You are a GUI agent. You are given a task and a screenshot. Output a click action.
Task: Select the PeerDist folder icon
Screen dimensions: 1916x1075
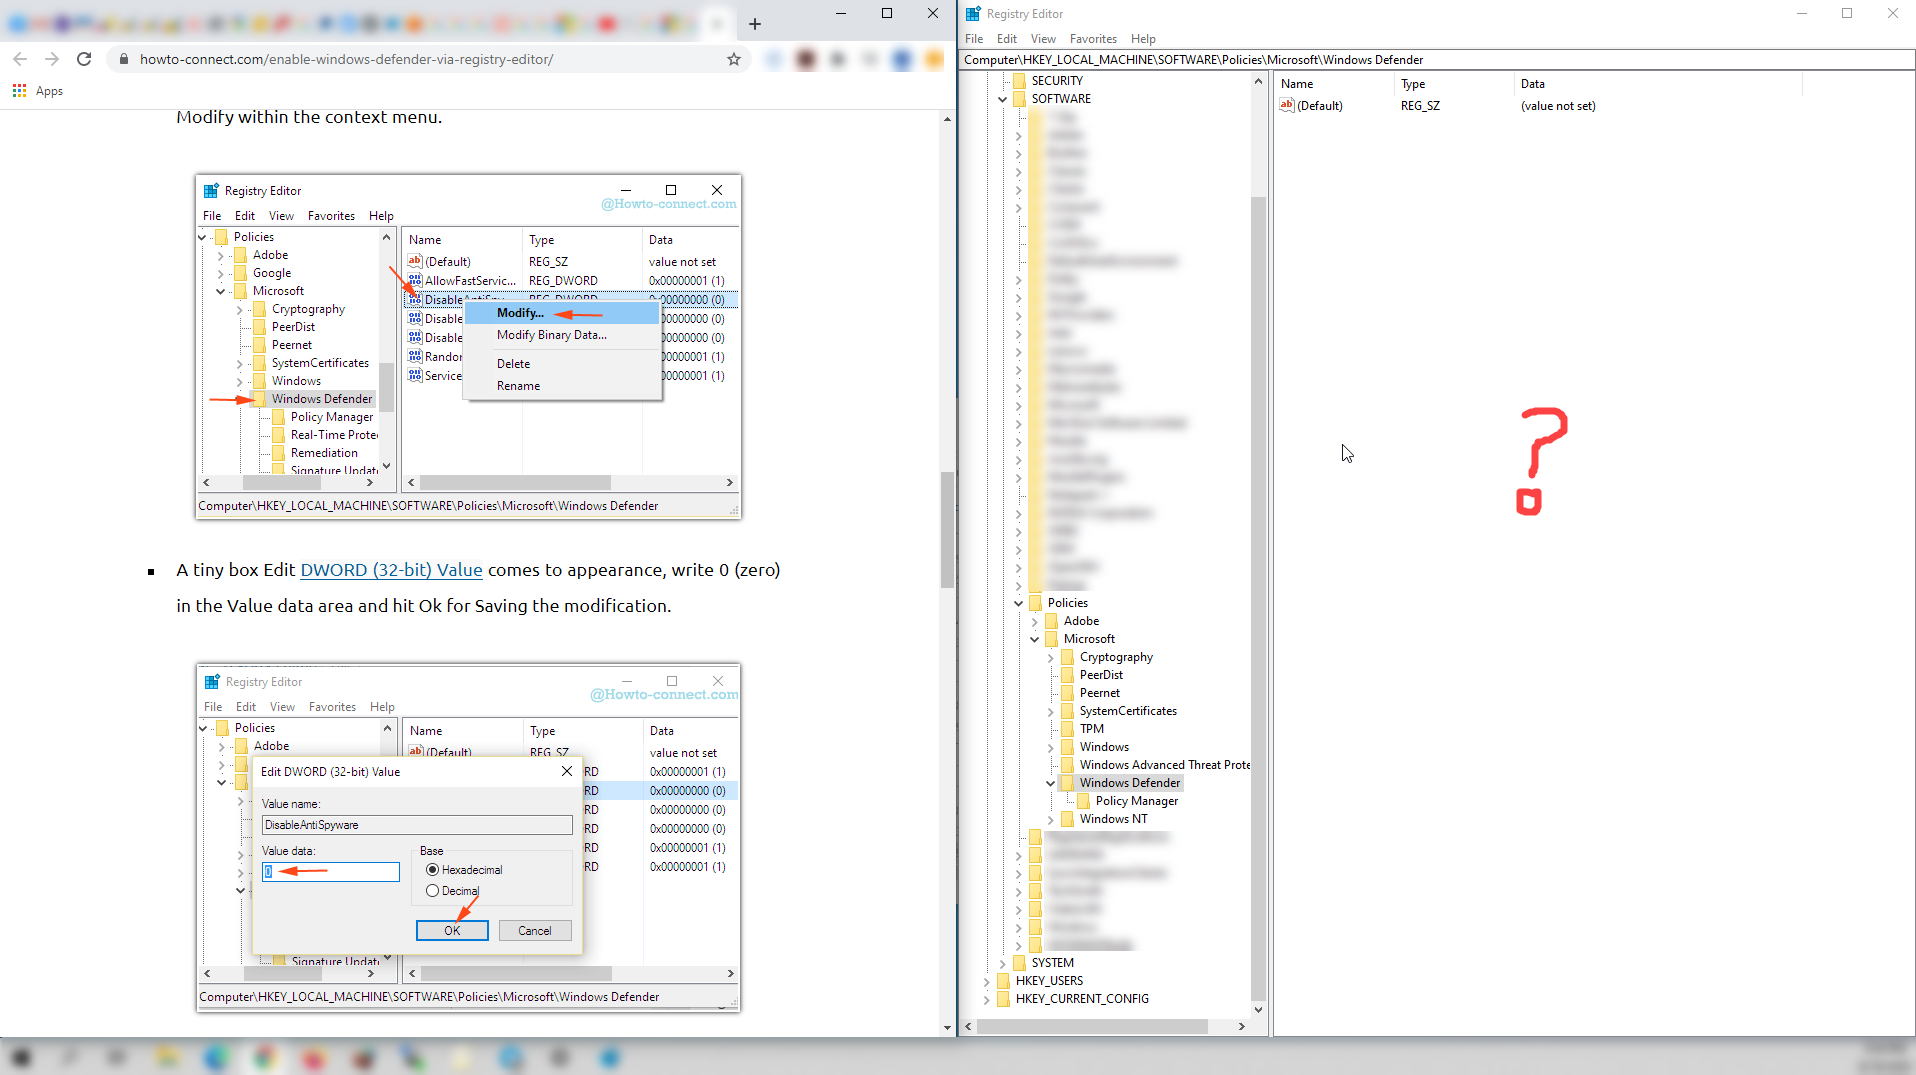[x=1067, y=675]
